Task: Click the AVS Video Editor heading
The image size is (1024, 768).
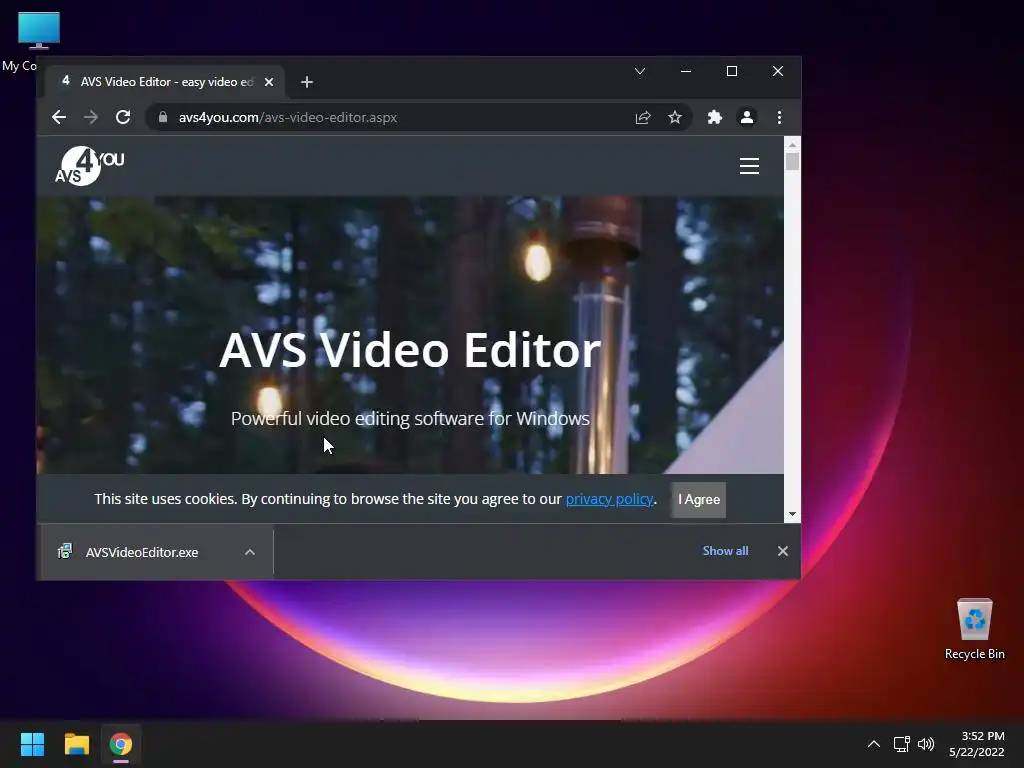Action: 409,350
